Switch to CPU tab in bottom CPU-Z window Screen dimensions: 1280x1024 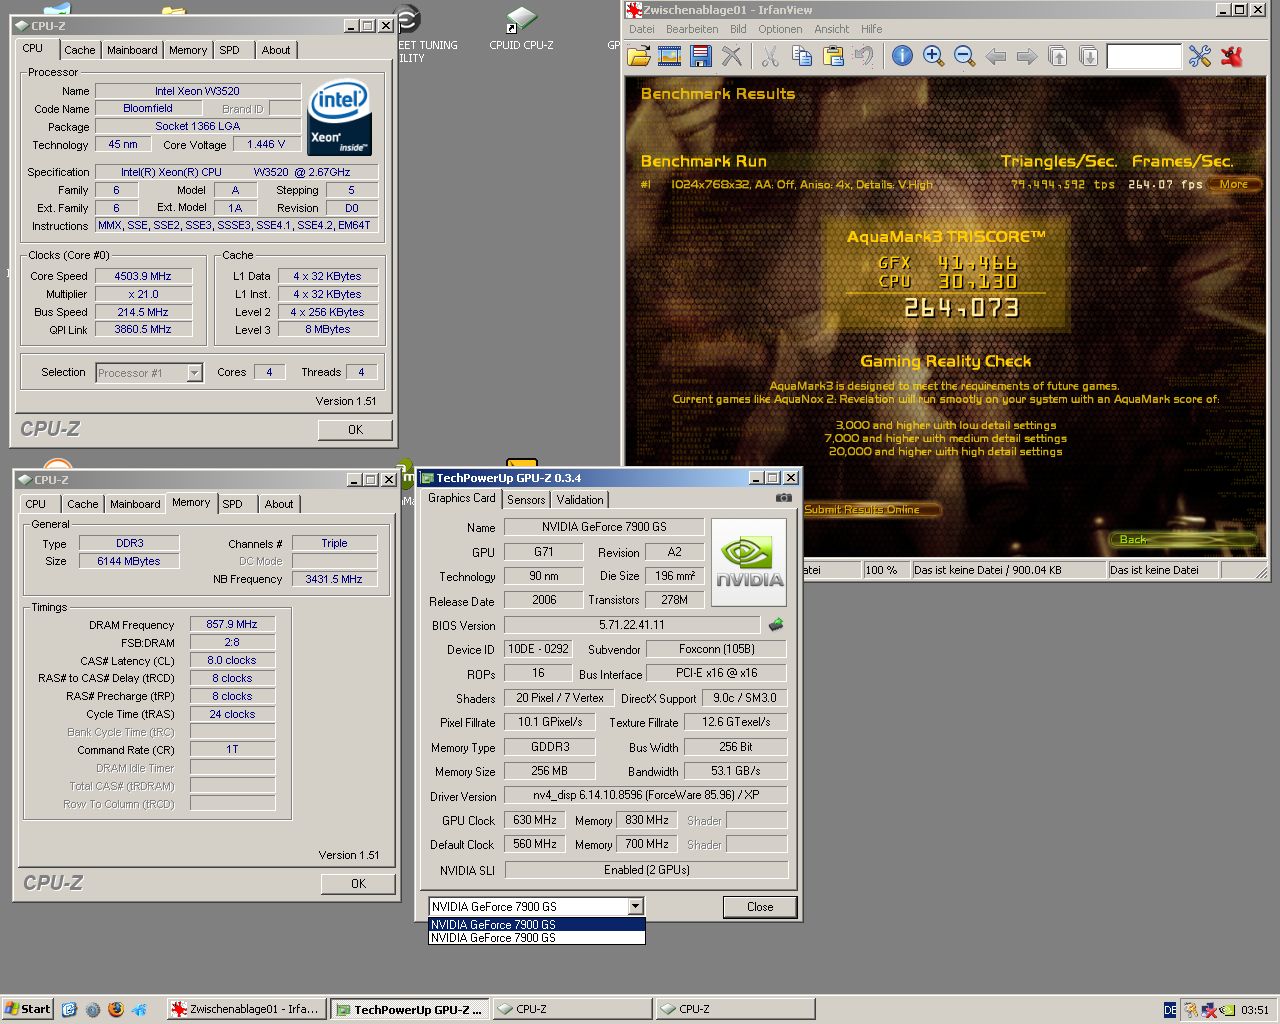[36, 504]
